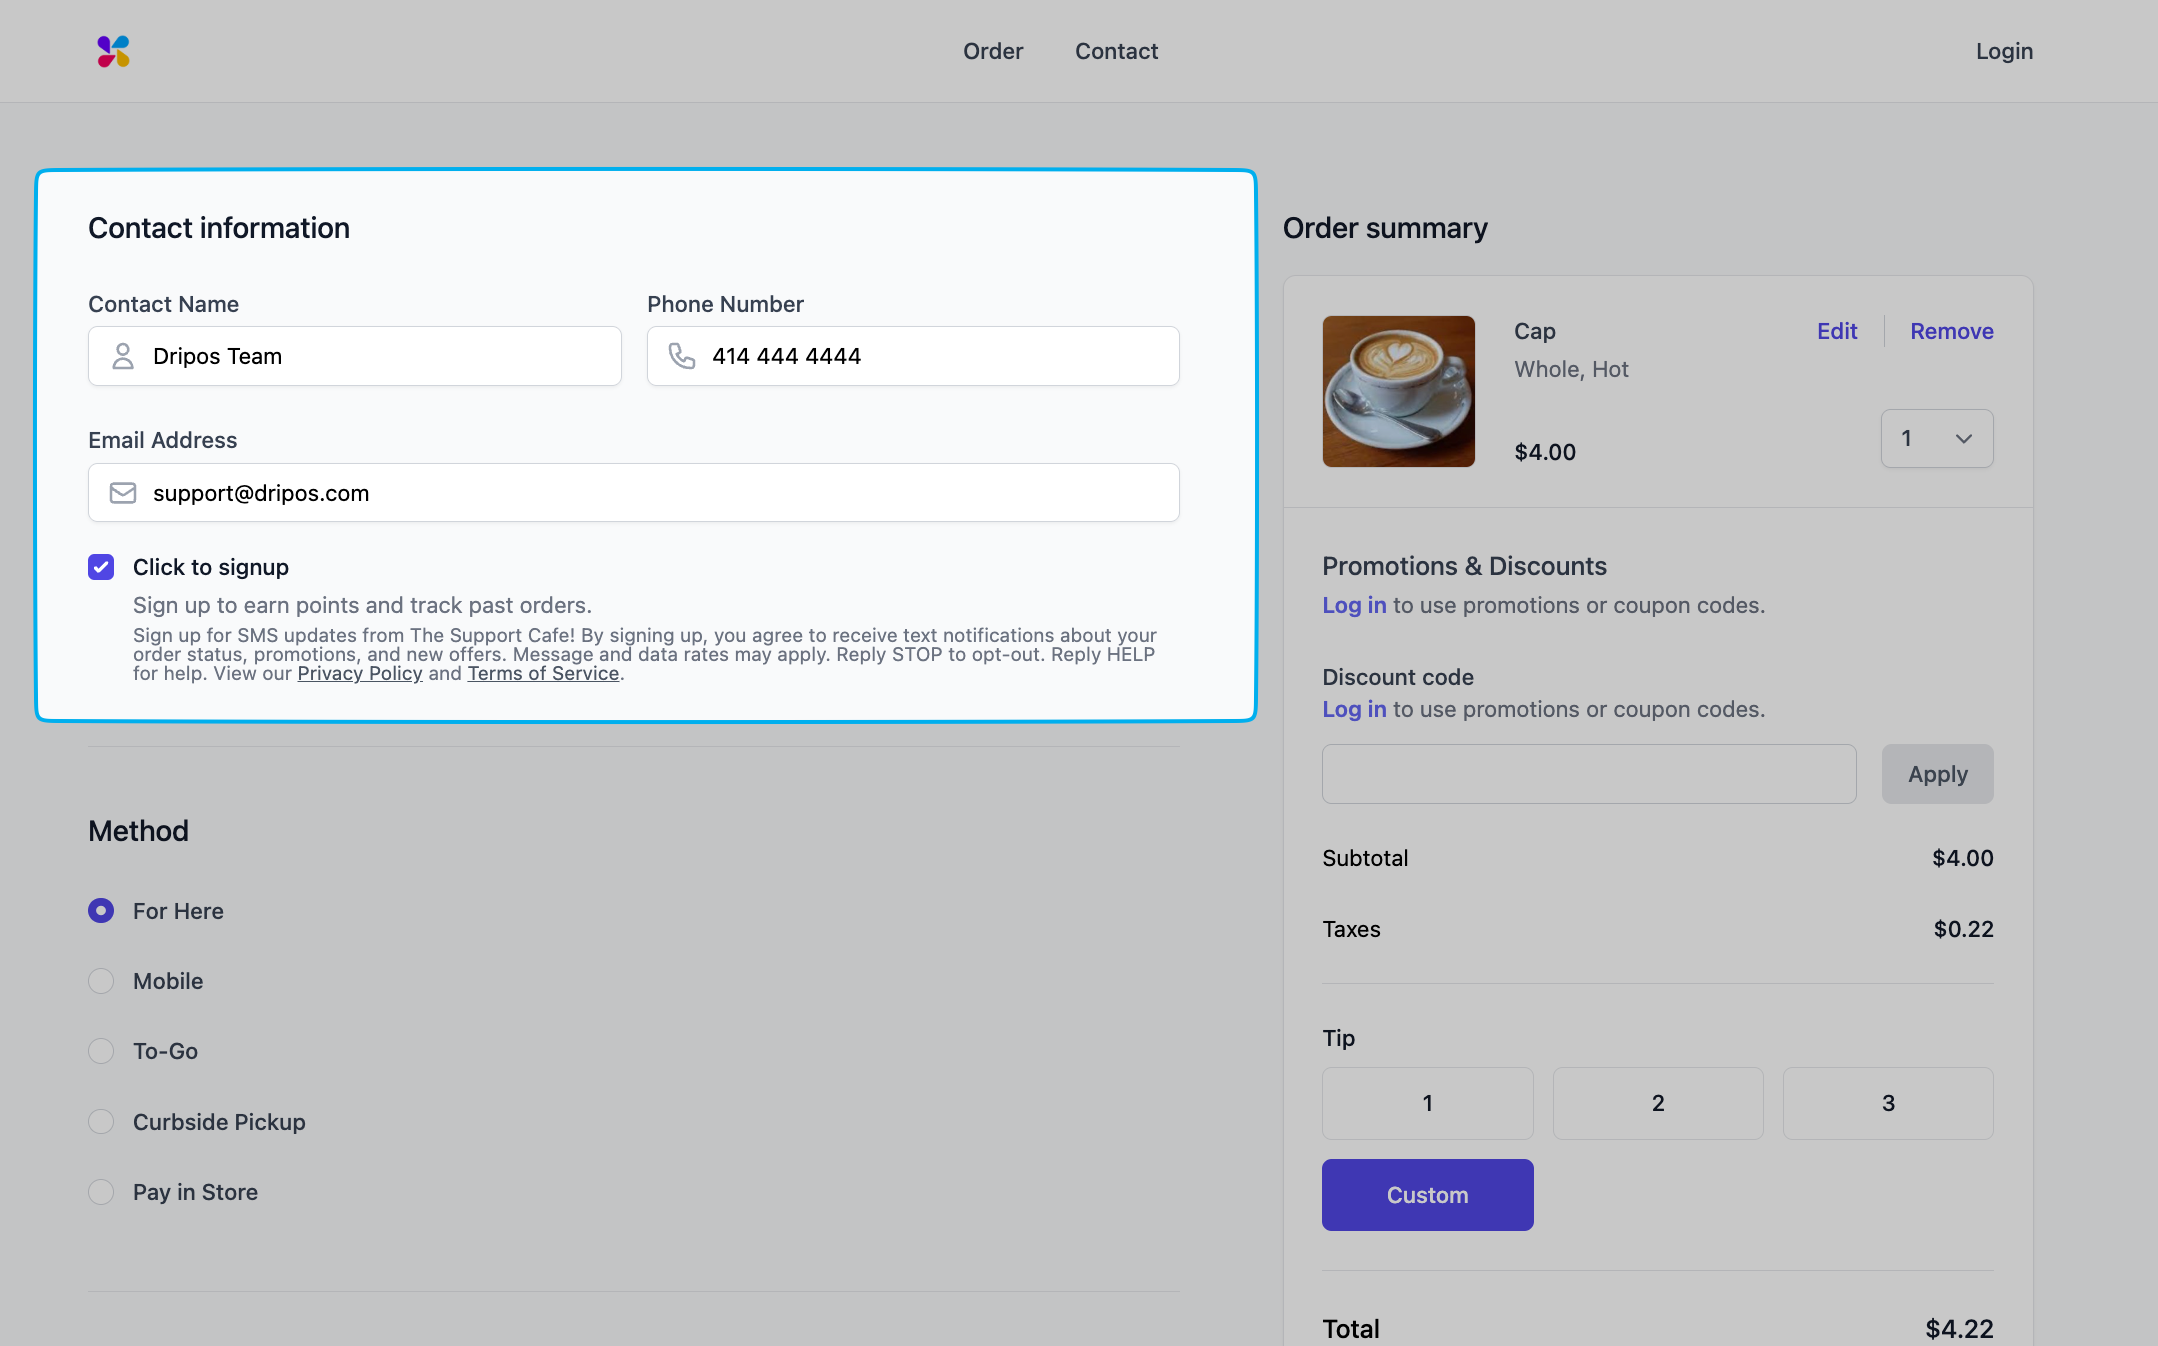The width and height of the screenshot is (2158, 1346).
Task: Click the envelope icon in Email Address field
Action: click(123, 493)
